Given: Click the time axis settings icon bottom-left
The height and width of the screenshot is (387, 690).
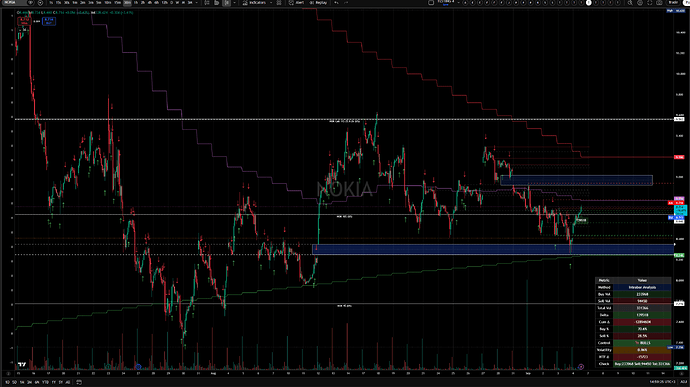Looking at the screenshot, I should click(8, 373).
